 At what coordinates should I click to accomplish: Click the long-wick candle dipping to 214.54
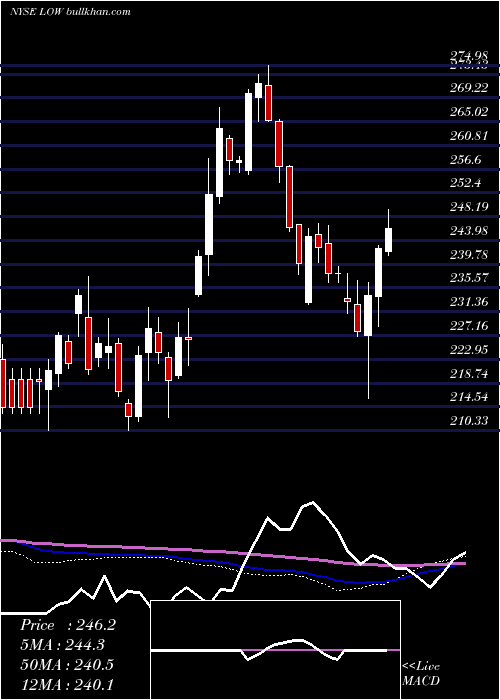[368, 340]
